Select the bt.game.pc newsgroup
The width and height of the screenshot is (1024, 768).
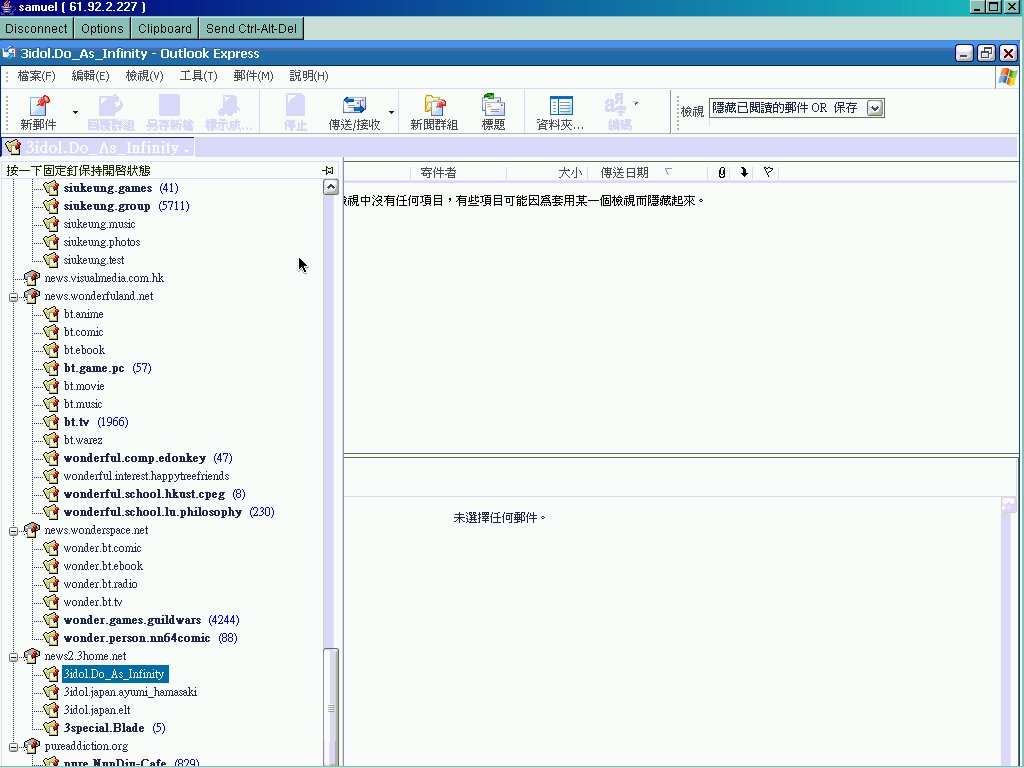[94, 368]
